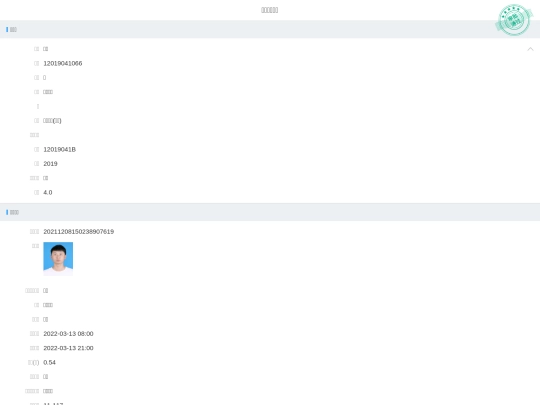Click the blue-marked second section header

click(x=12, y=212)
